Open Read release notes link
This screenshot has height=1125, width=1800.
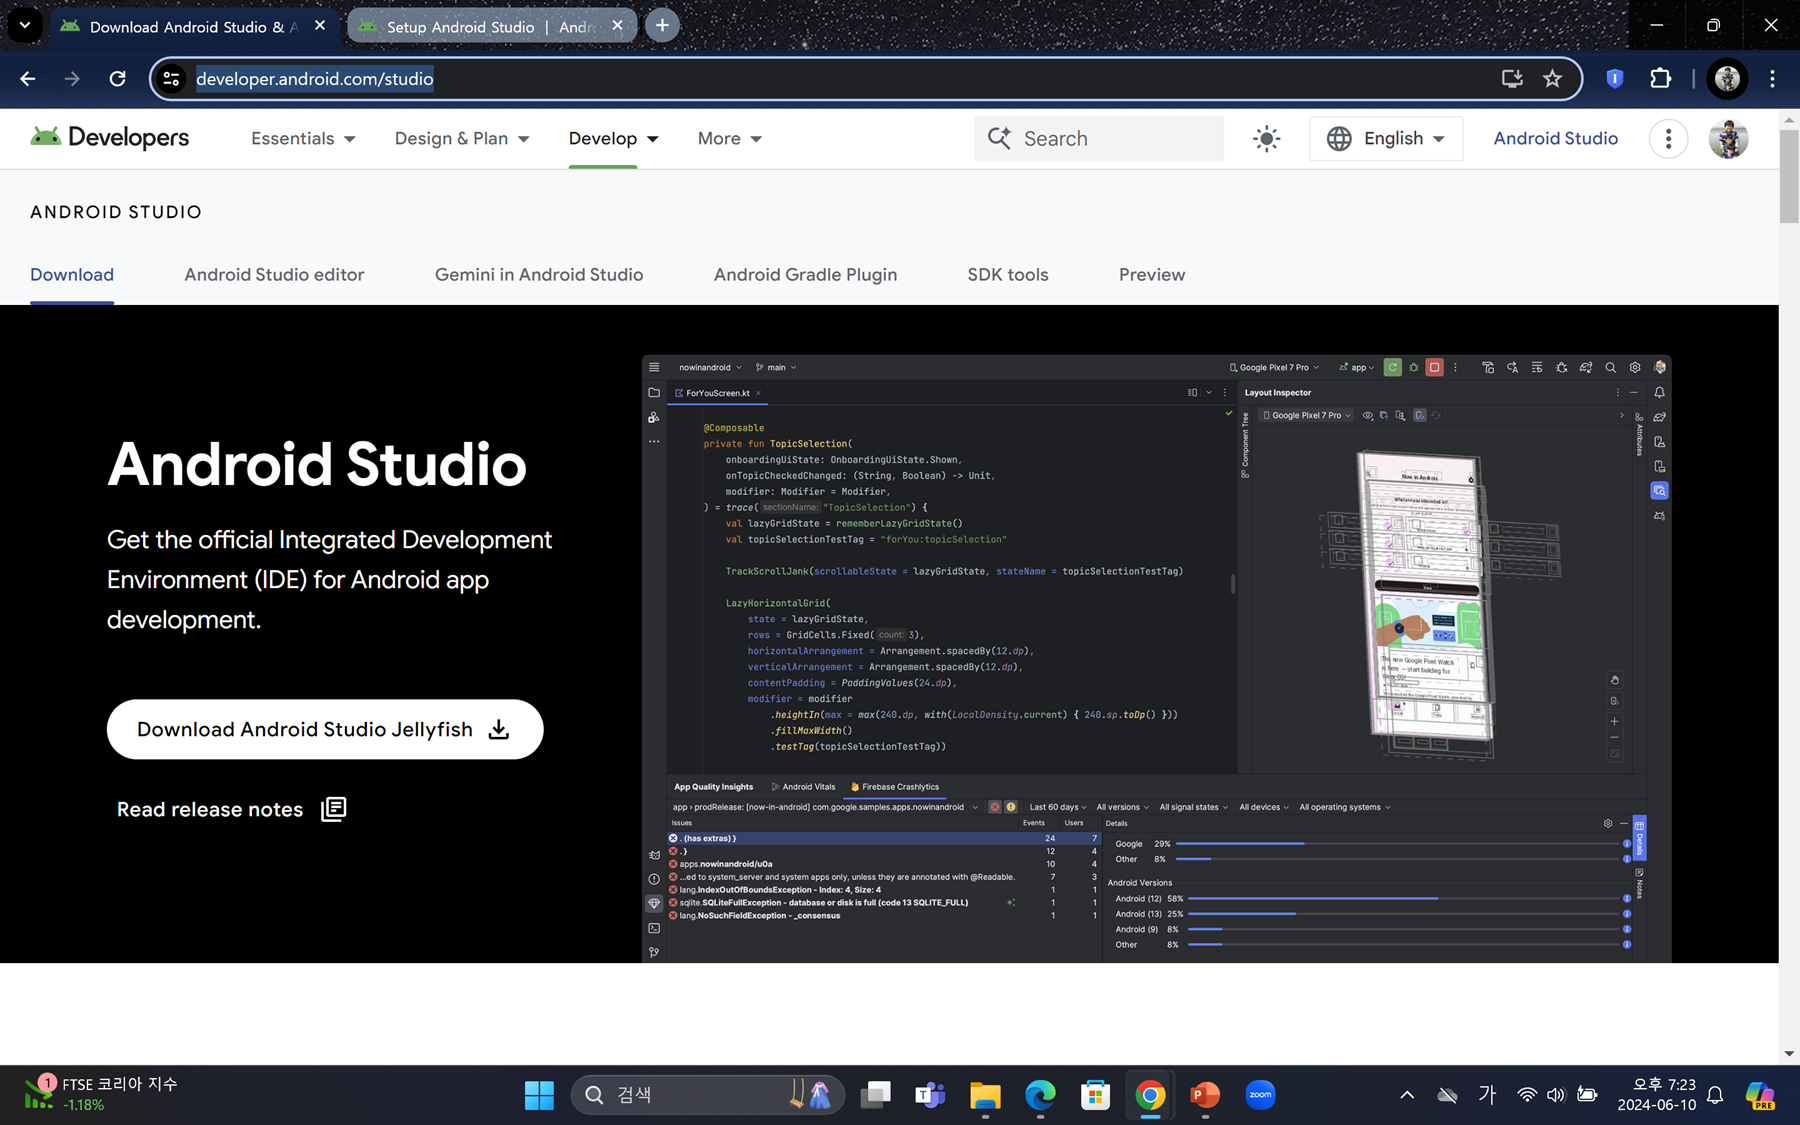click(x=231, y=809)
